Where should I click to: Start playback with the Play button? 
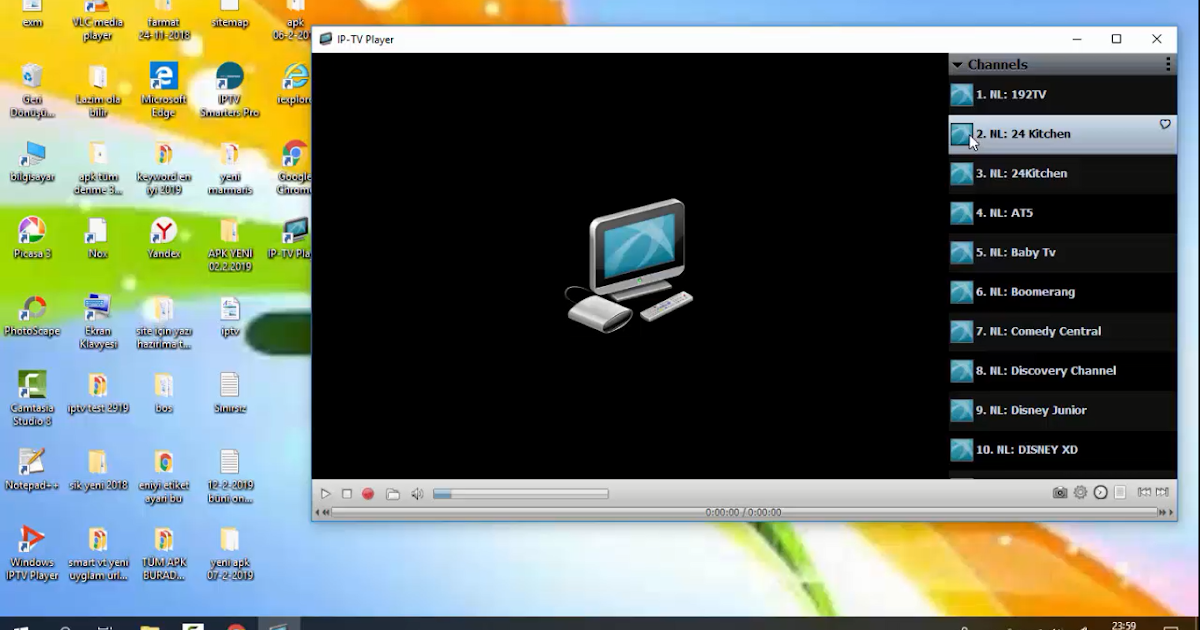(325, 494)
